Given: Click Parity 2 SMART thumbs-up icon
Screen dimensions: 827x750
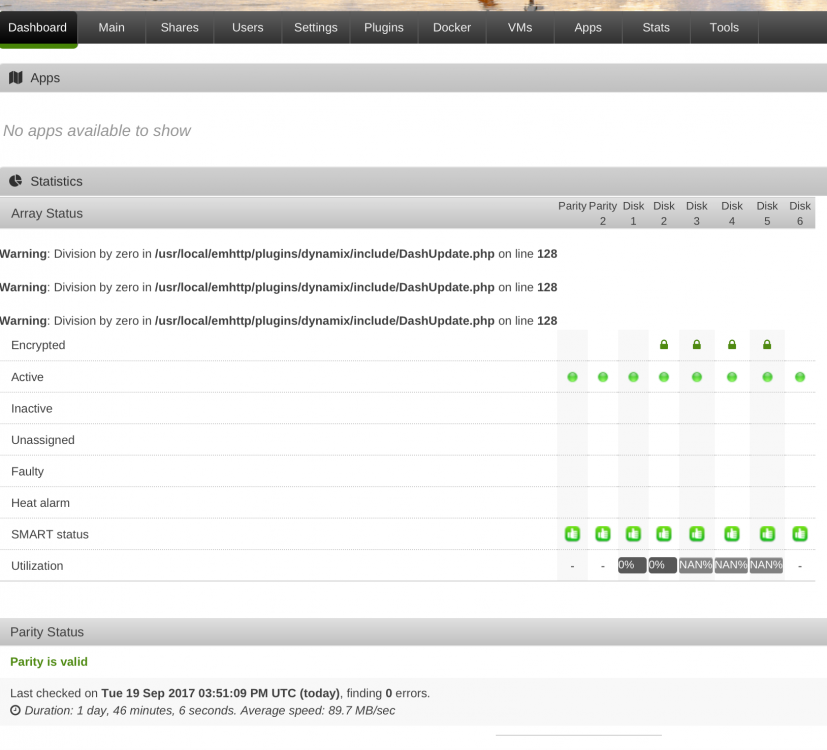Looking at the screenshot, I should pos(603,534).
